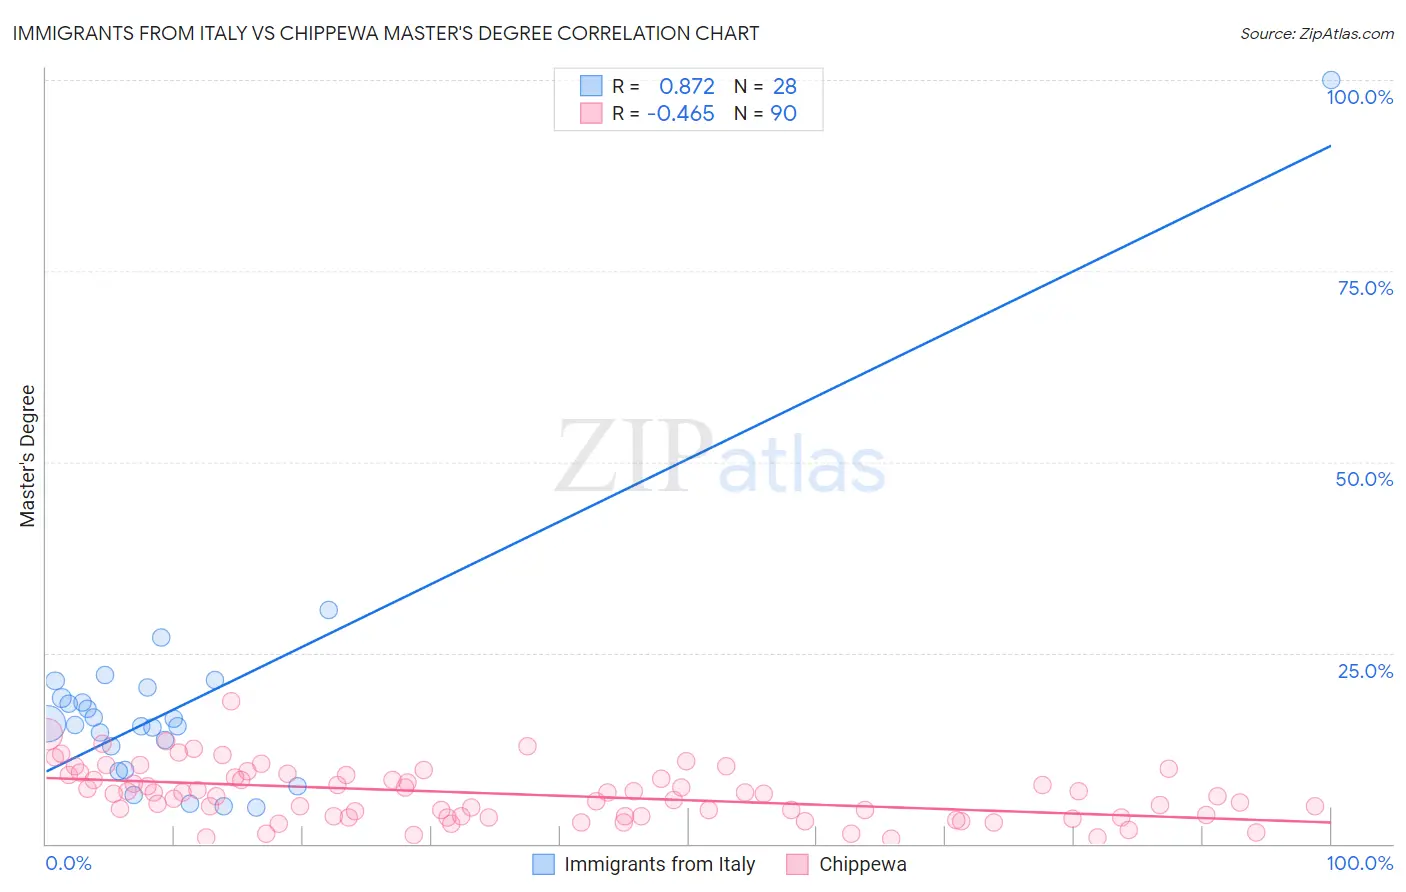
Task: Click the 25.0% y-axis tick label
Action: 1365,671
